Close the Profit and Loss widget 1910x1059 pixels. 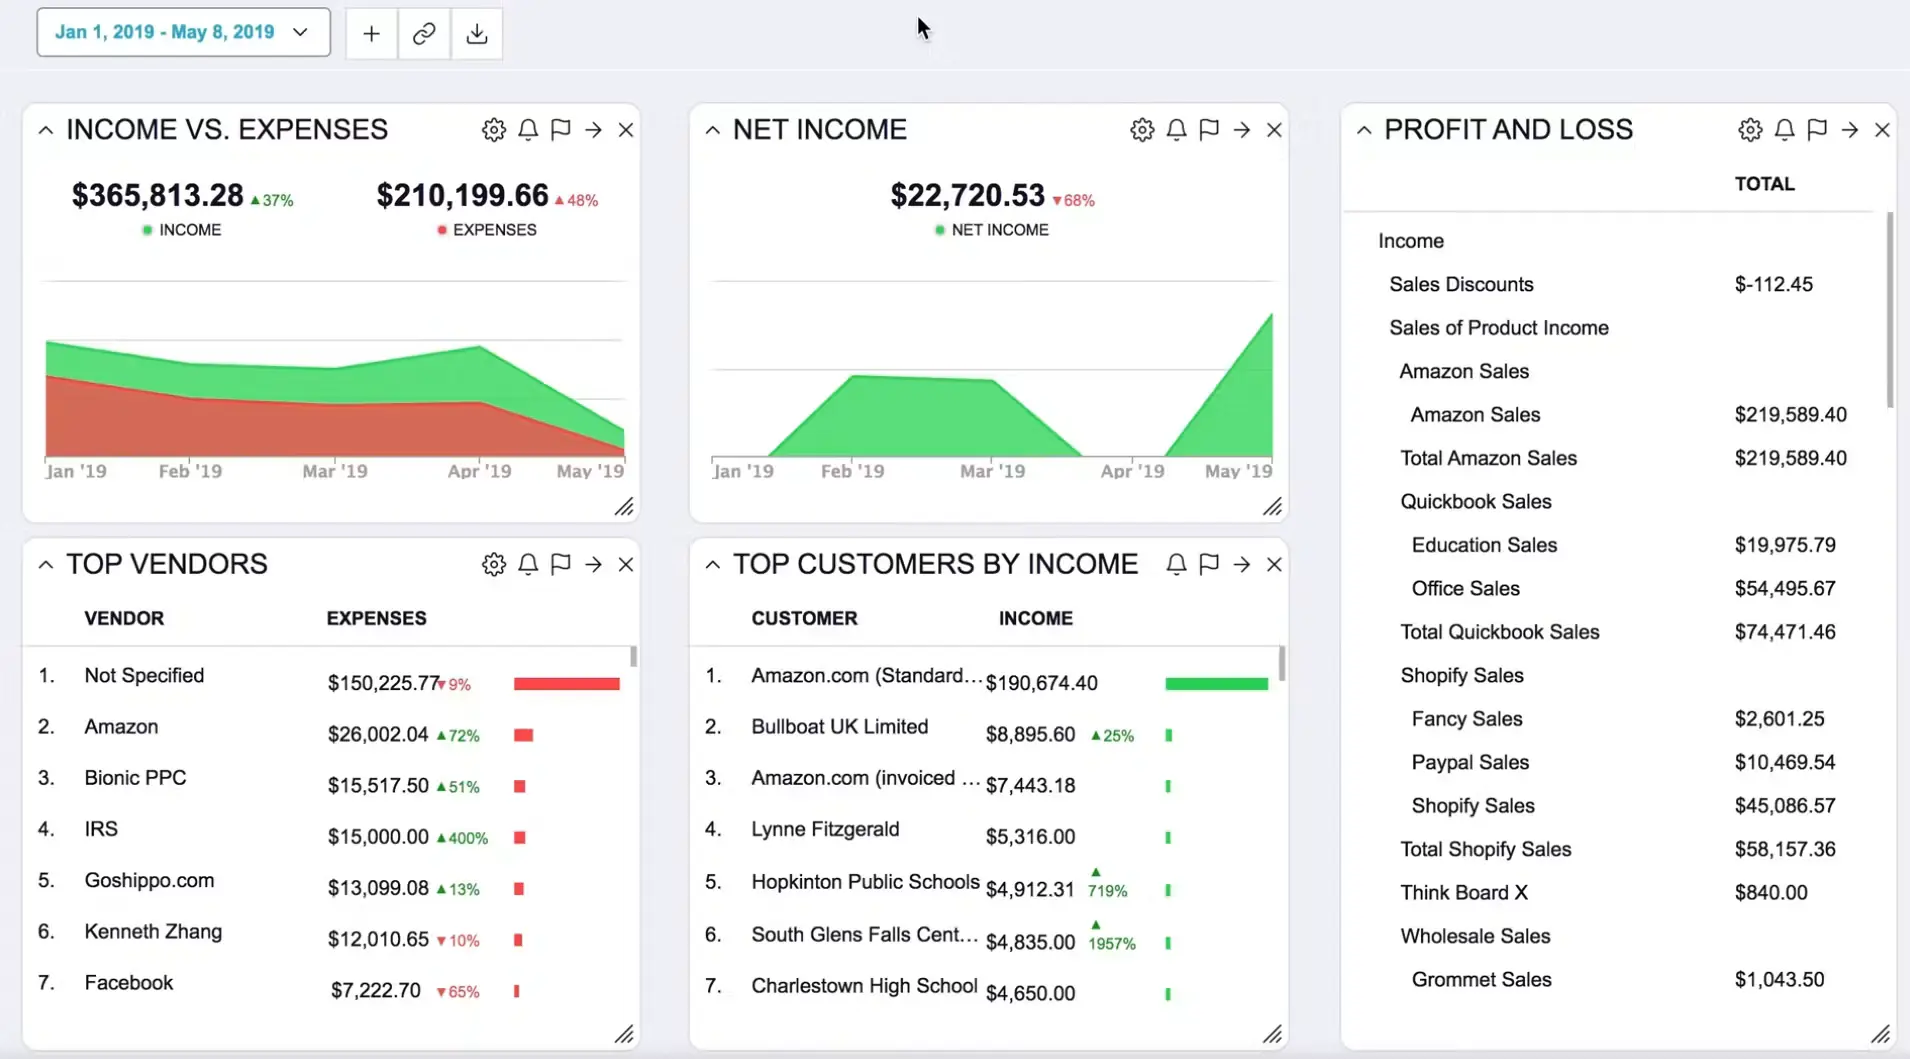[x=1882, y=130]
